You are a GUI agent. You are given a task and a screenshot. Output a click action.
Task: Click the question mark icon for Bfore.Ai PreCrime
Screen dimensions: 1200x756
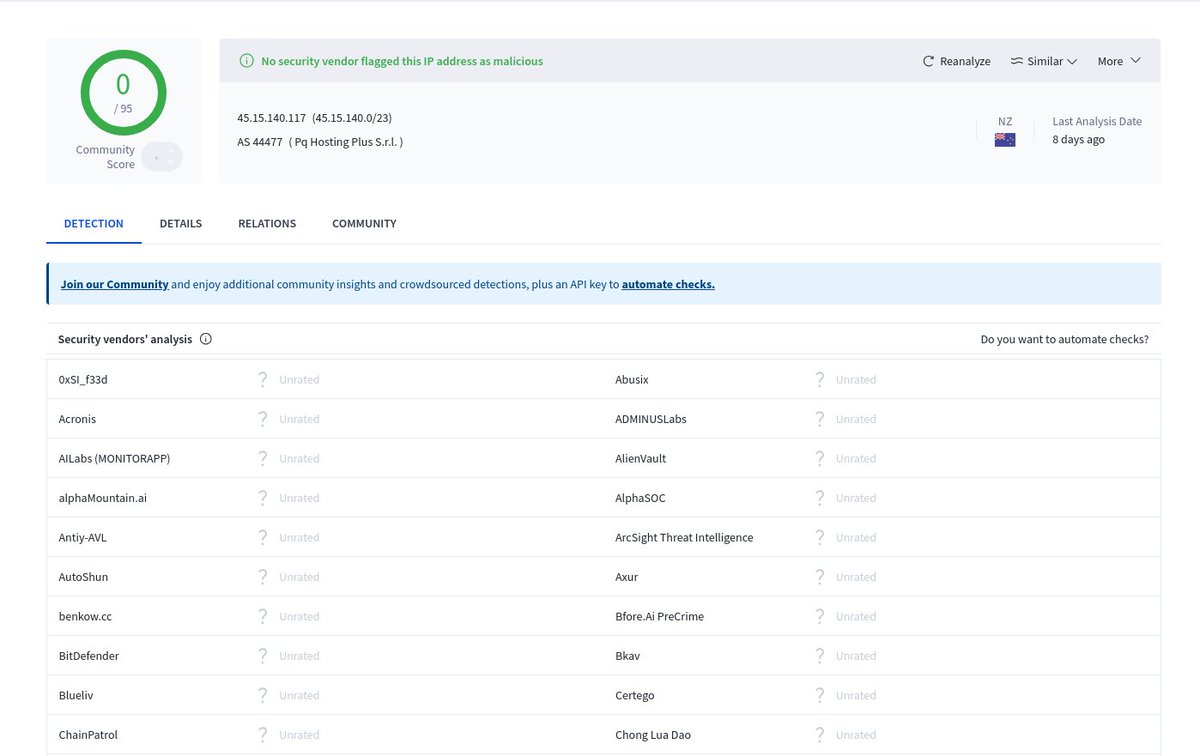[820, 616]
